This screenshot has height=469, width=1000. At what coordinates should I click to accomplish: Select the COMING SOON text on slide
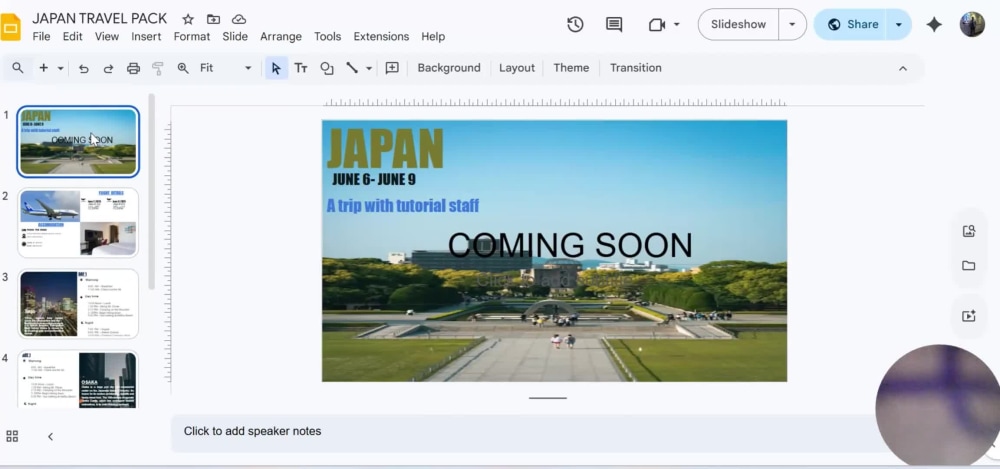570,245
